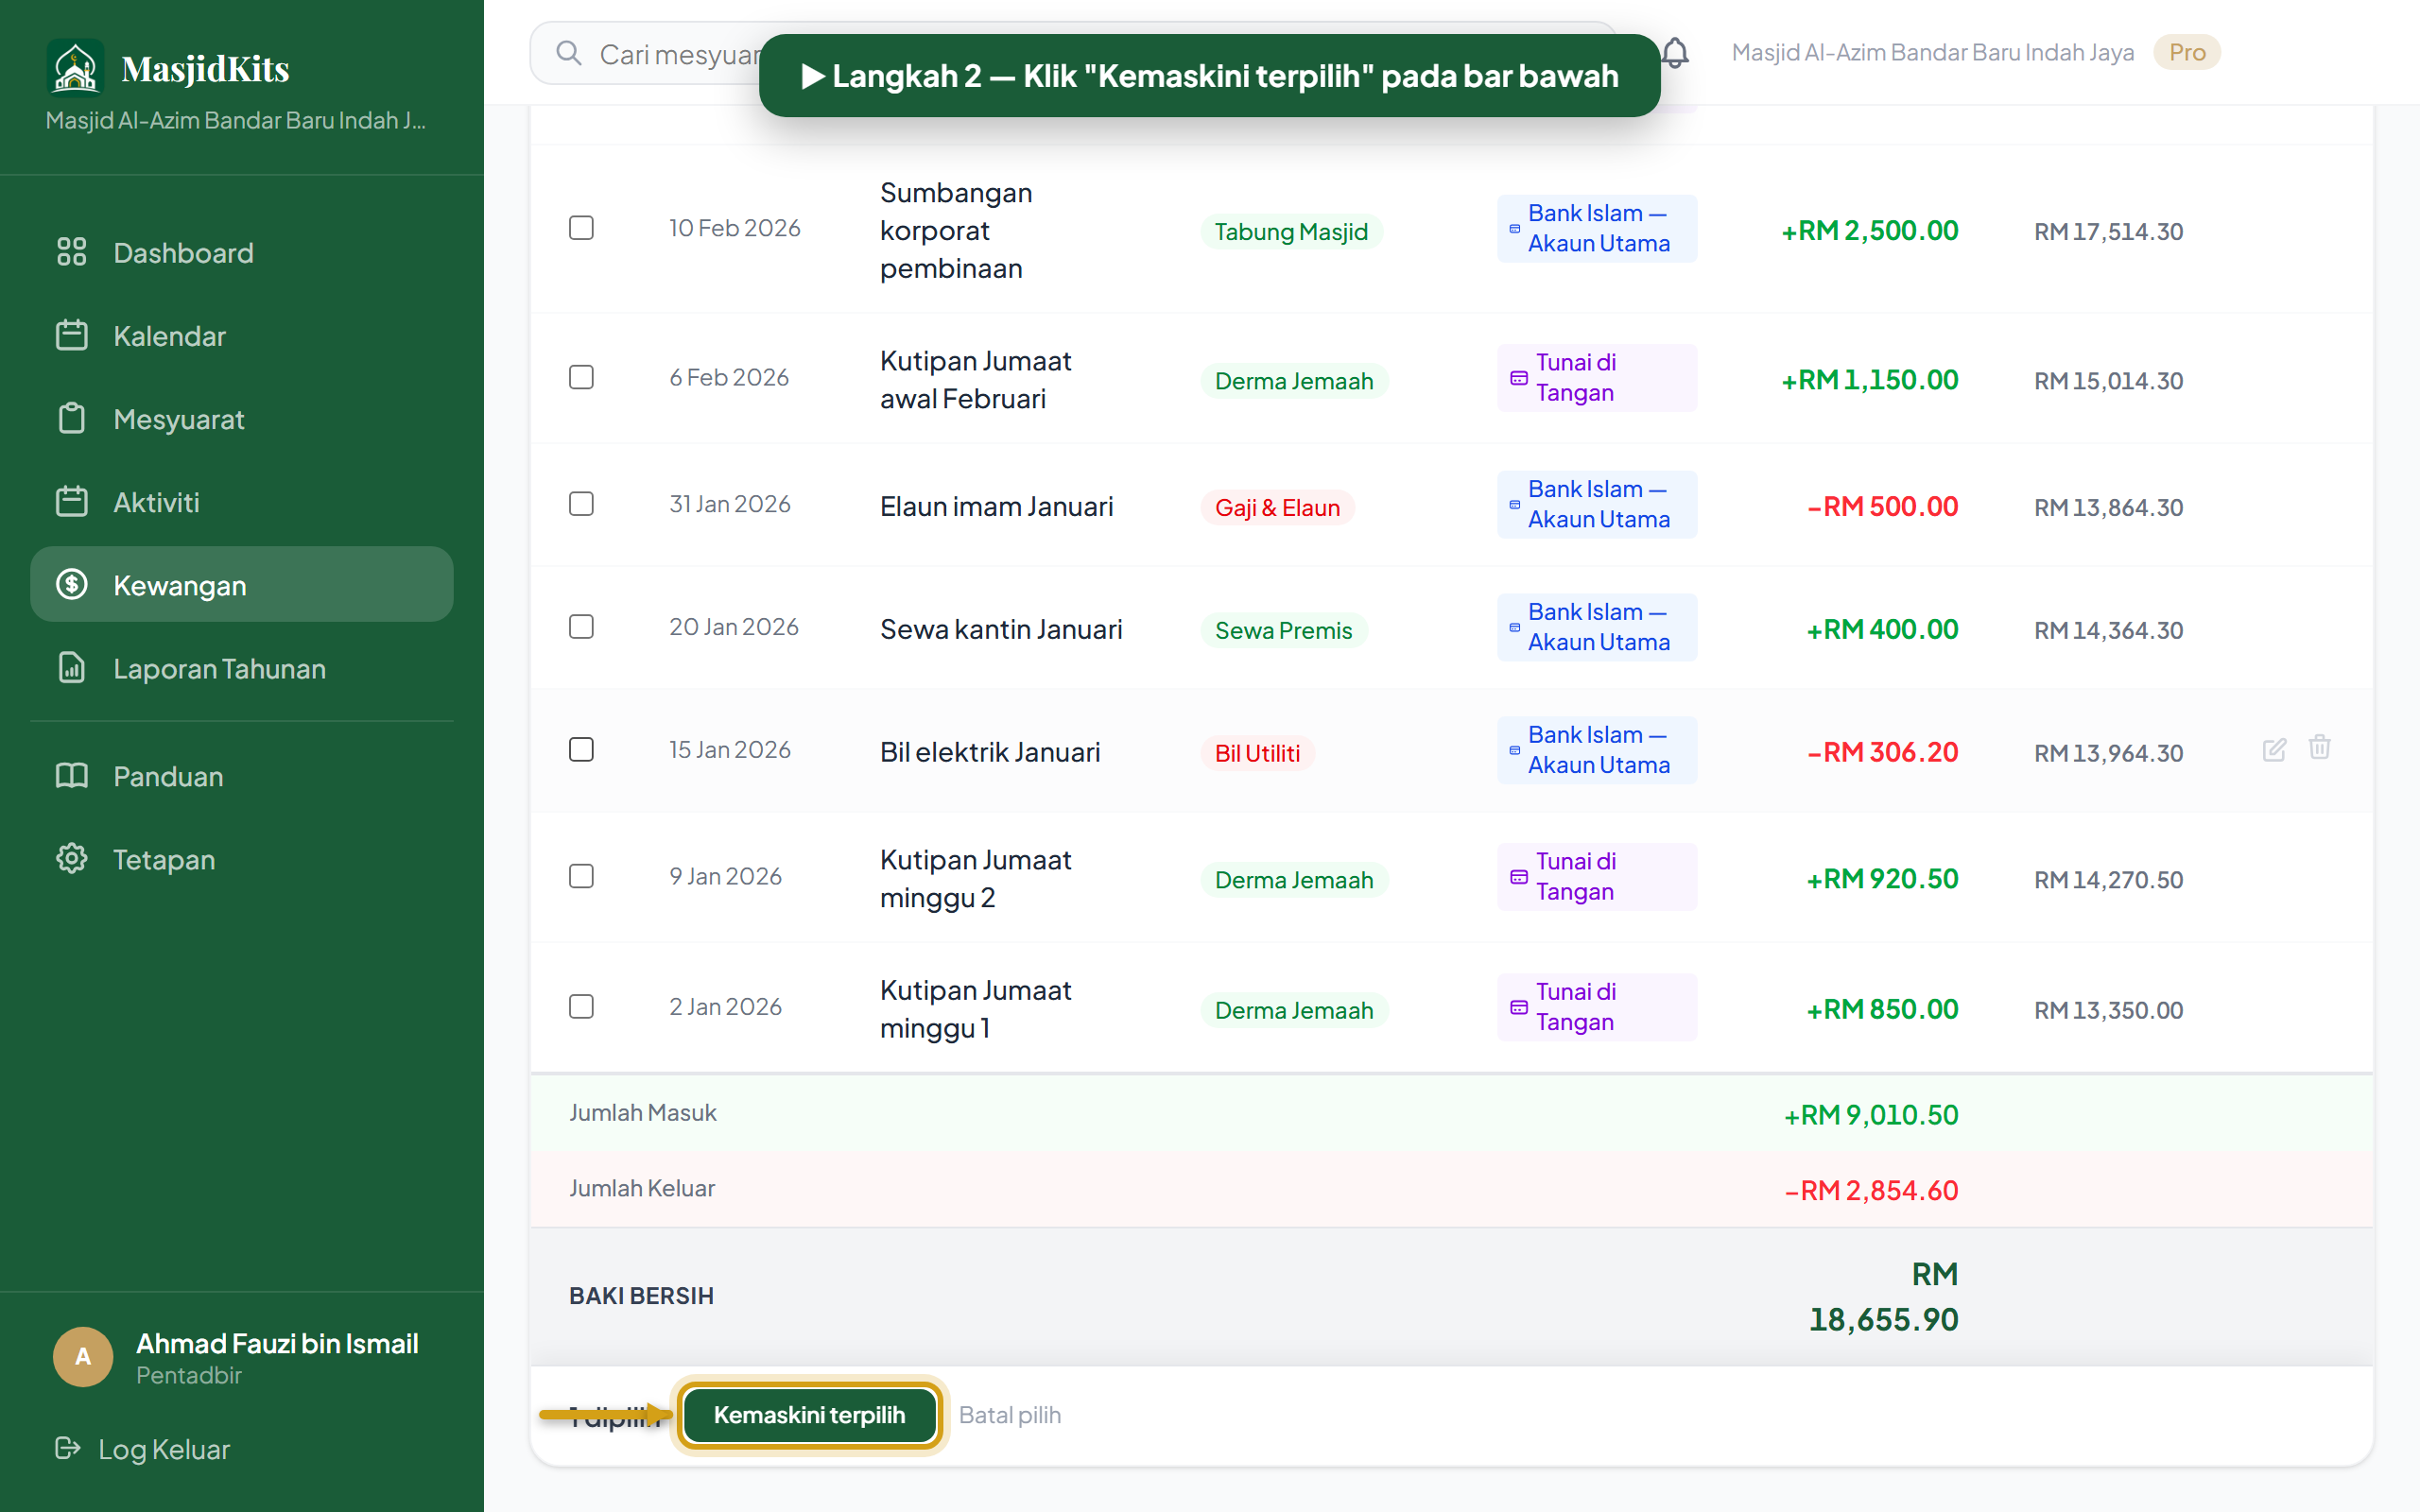Focus the Cari mesyuarat search field
The image size is (2420, 1512).
[1073, 53]
